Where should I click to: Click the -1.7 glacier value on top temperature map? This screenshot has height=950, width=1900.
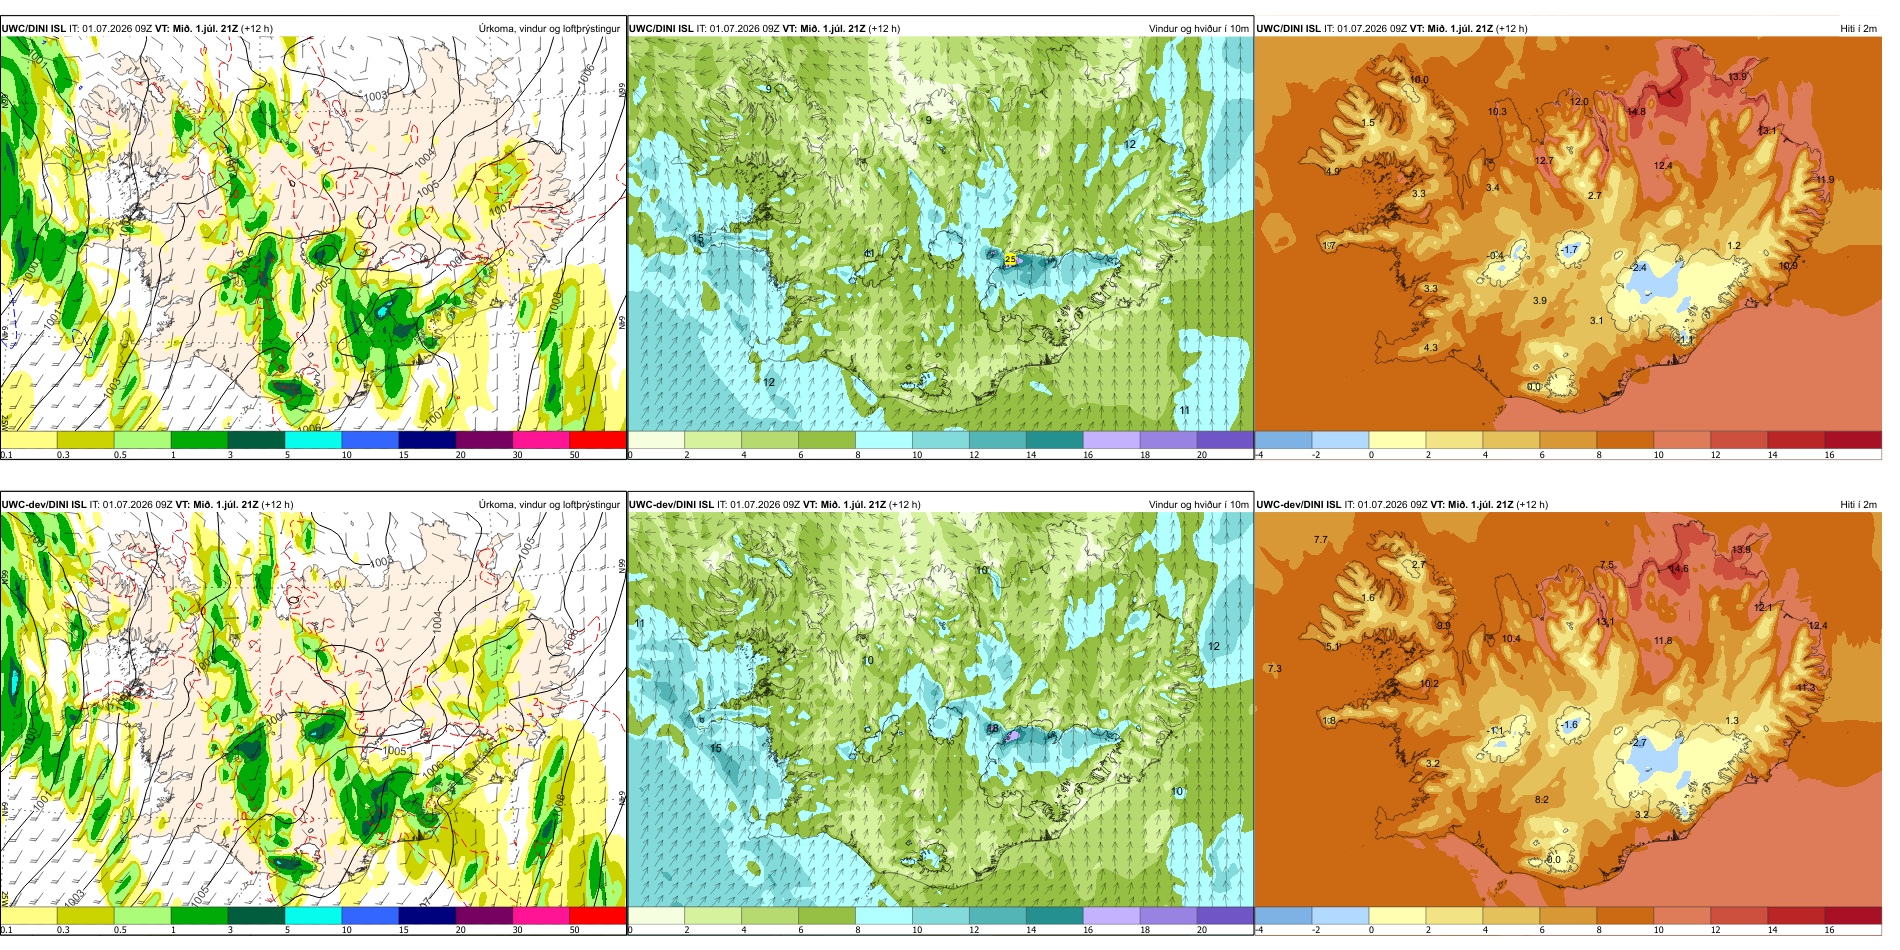point(1569,250)
